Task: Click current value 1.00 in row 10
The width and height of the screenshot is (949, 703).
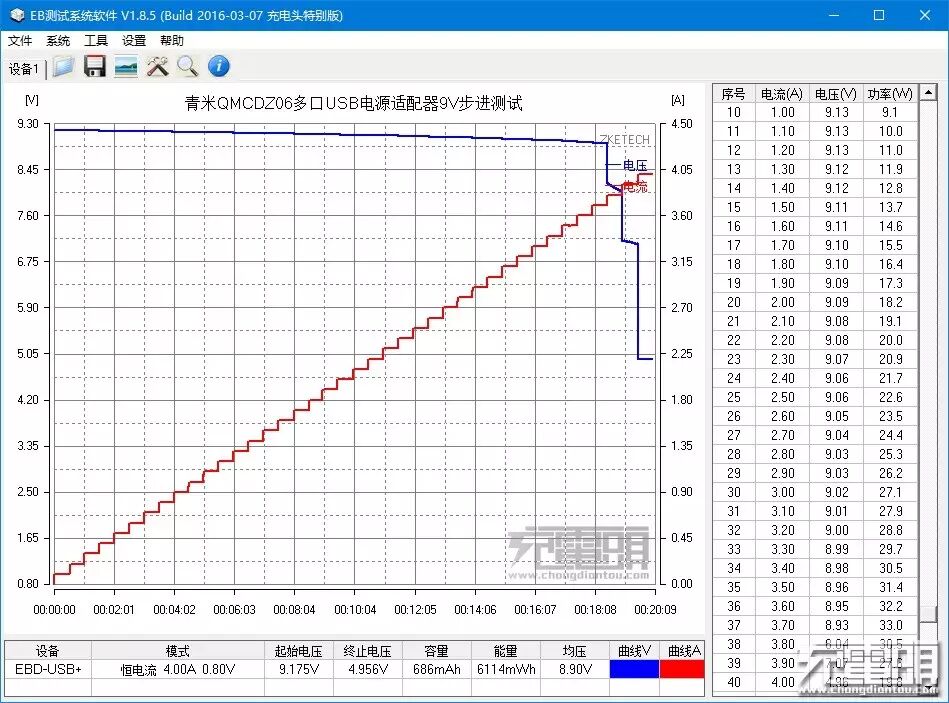Action: 783,112
